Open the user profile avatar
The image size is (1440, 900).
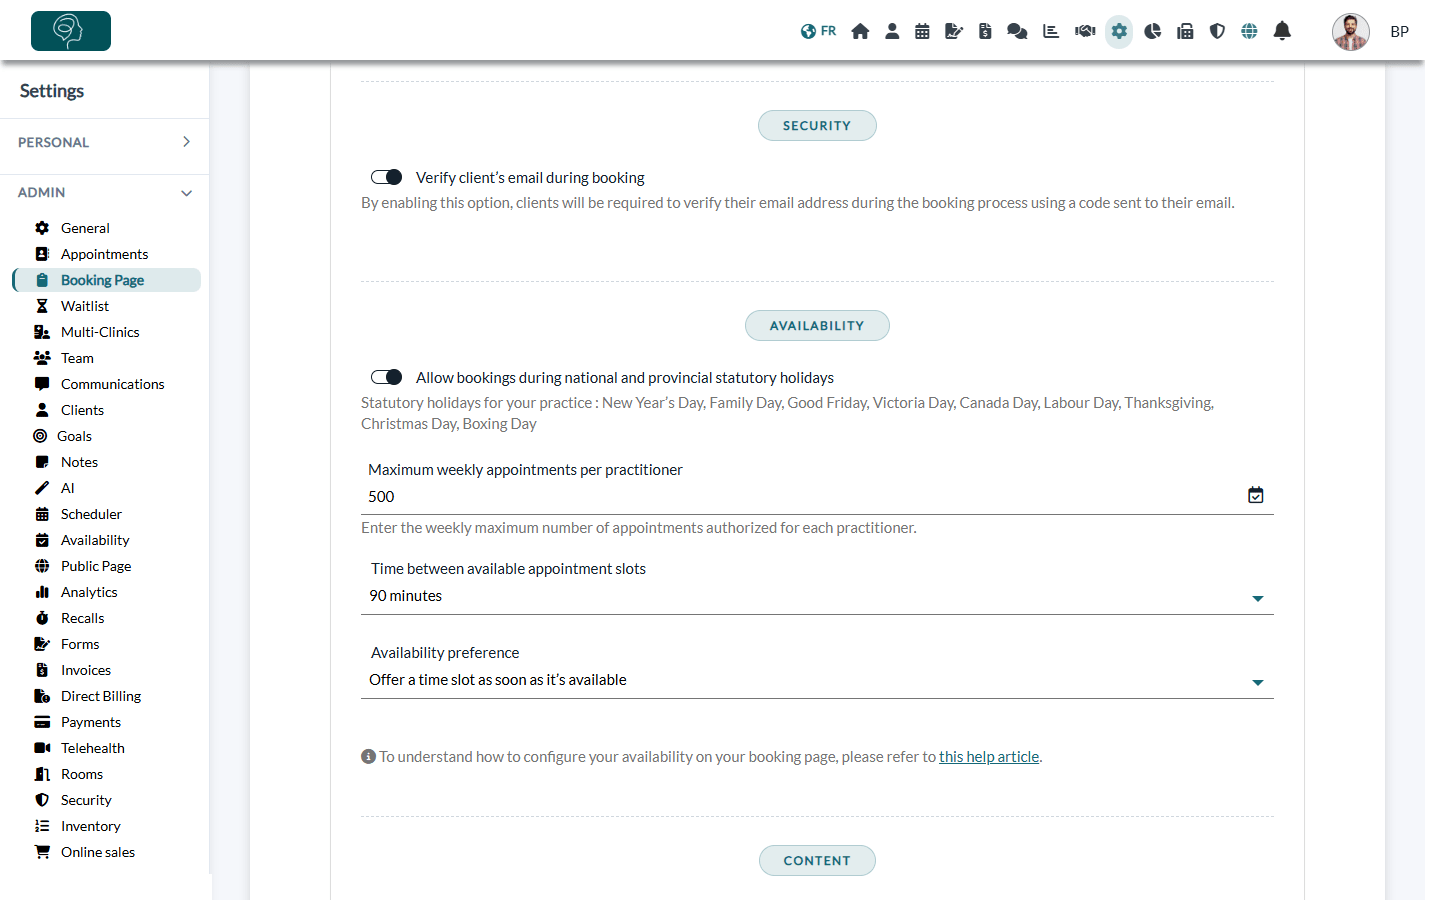1350,32
